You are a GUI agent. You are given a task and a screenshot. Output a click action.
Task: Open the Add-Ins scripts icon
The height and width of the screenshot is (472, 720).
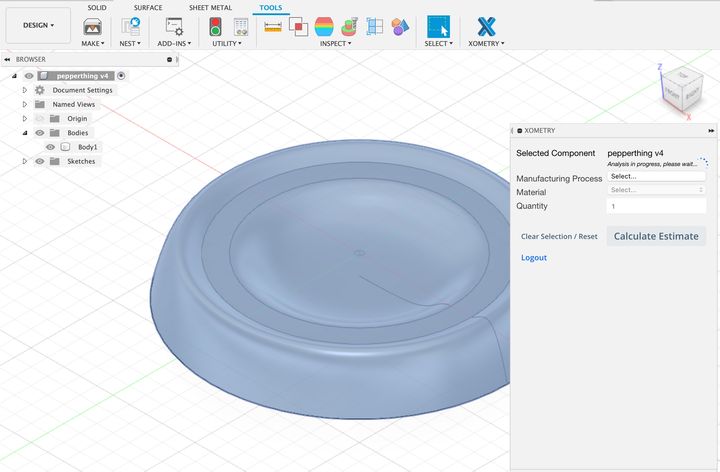tap(174, 27)
